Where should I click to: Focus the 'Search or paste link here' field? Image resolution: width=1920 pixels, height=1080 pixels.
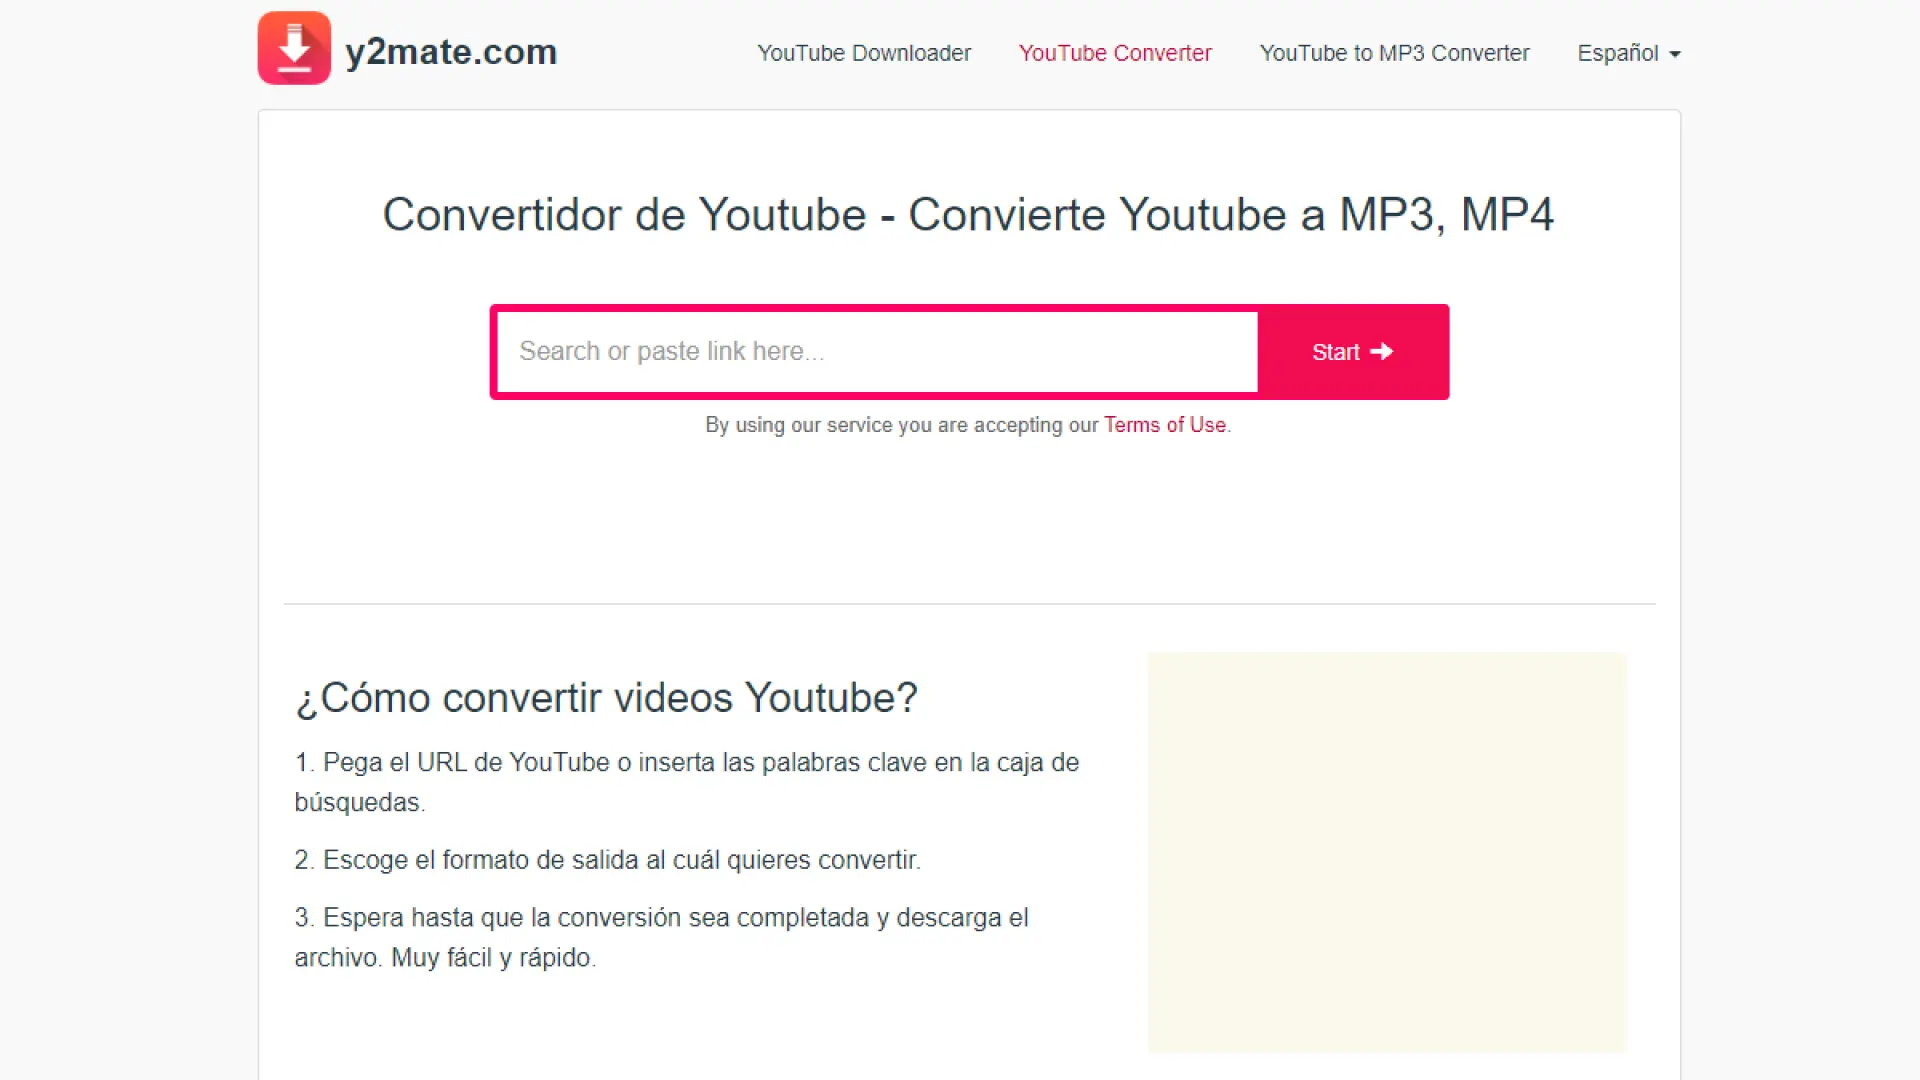click(x=876, y=352)
